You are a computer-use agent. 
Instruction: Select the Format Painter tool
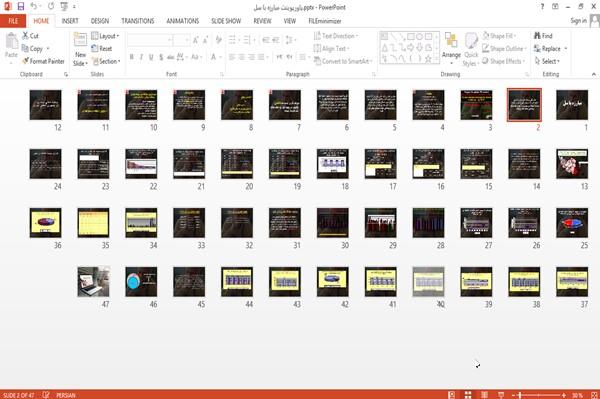pos(43,61)
